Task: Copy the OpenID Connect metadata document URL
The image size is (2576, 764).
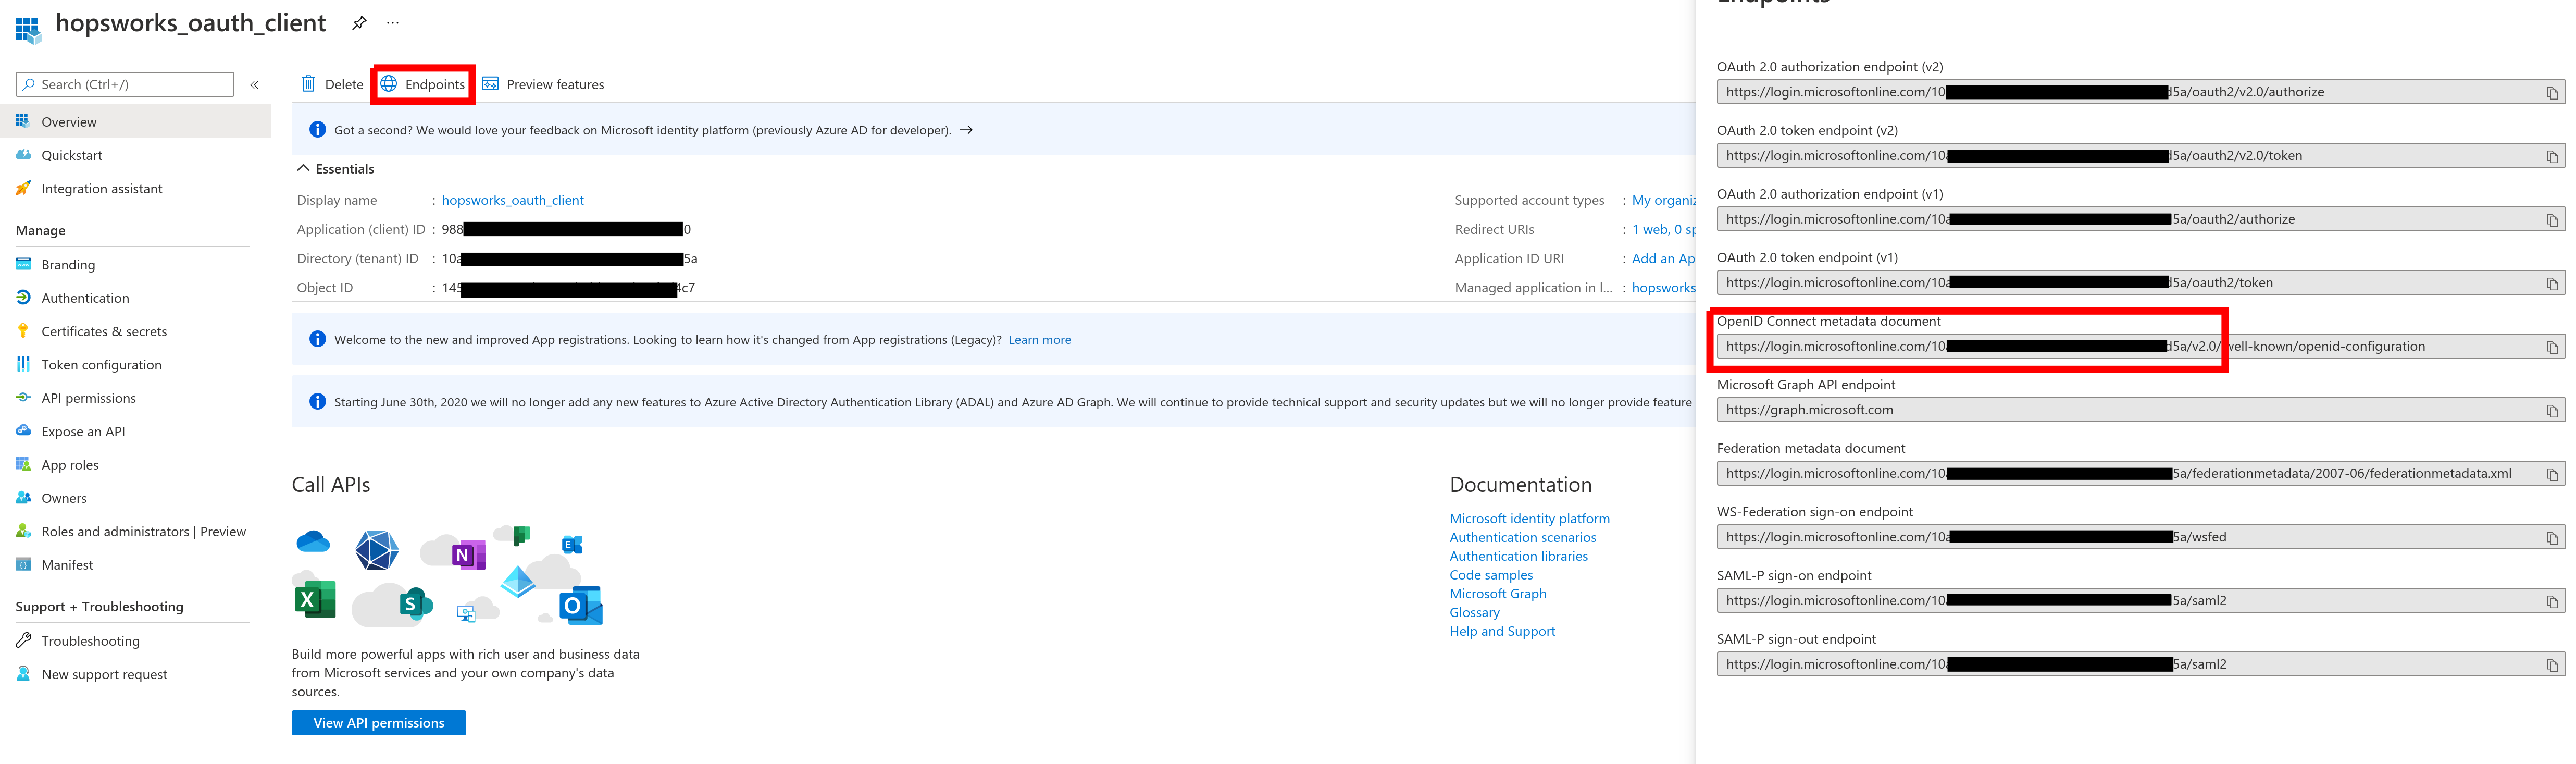Action: 2551,347
